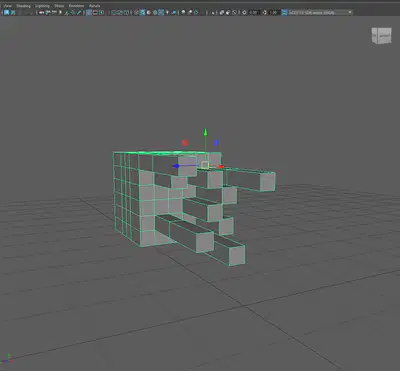Click the blue Z-axis manipulator handle
Image resolution: width=400 pixels, height=371 pixels.
tap(176, 166)
